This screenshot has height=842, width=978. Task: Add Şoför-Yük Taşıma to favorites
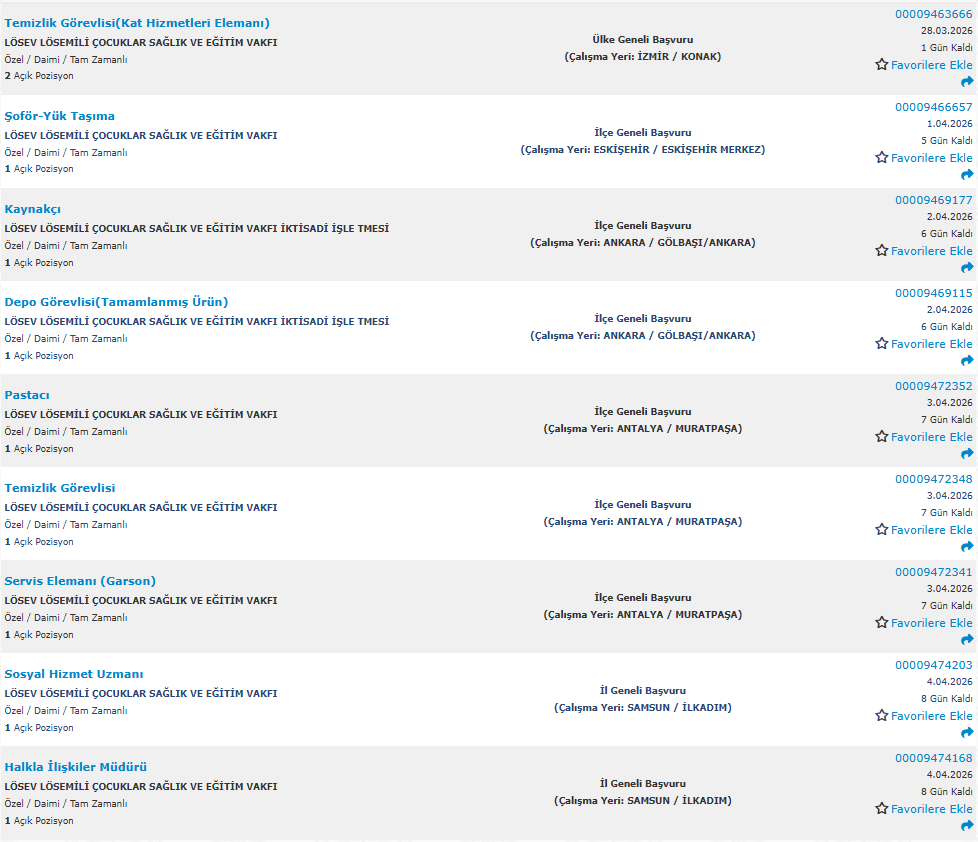point(924,158)
